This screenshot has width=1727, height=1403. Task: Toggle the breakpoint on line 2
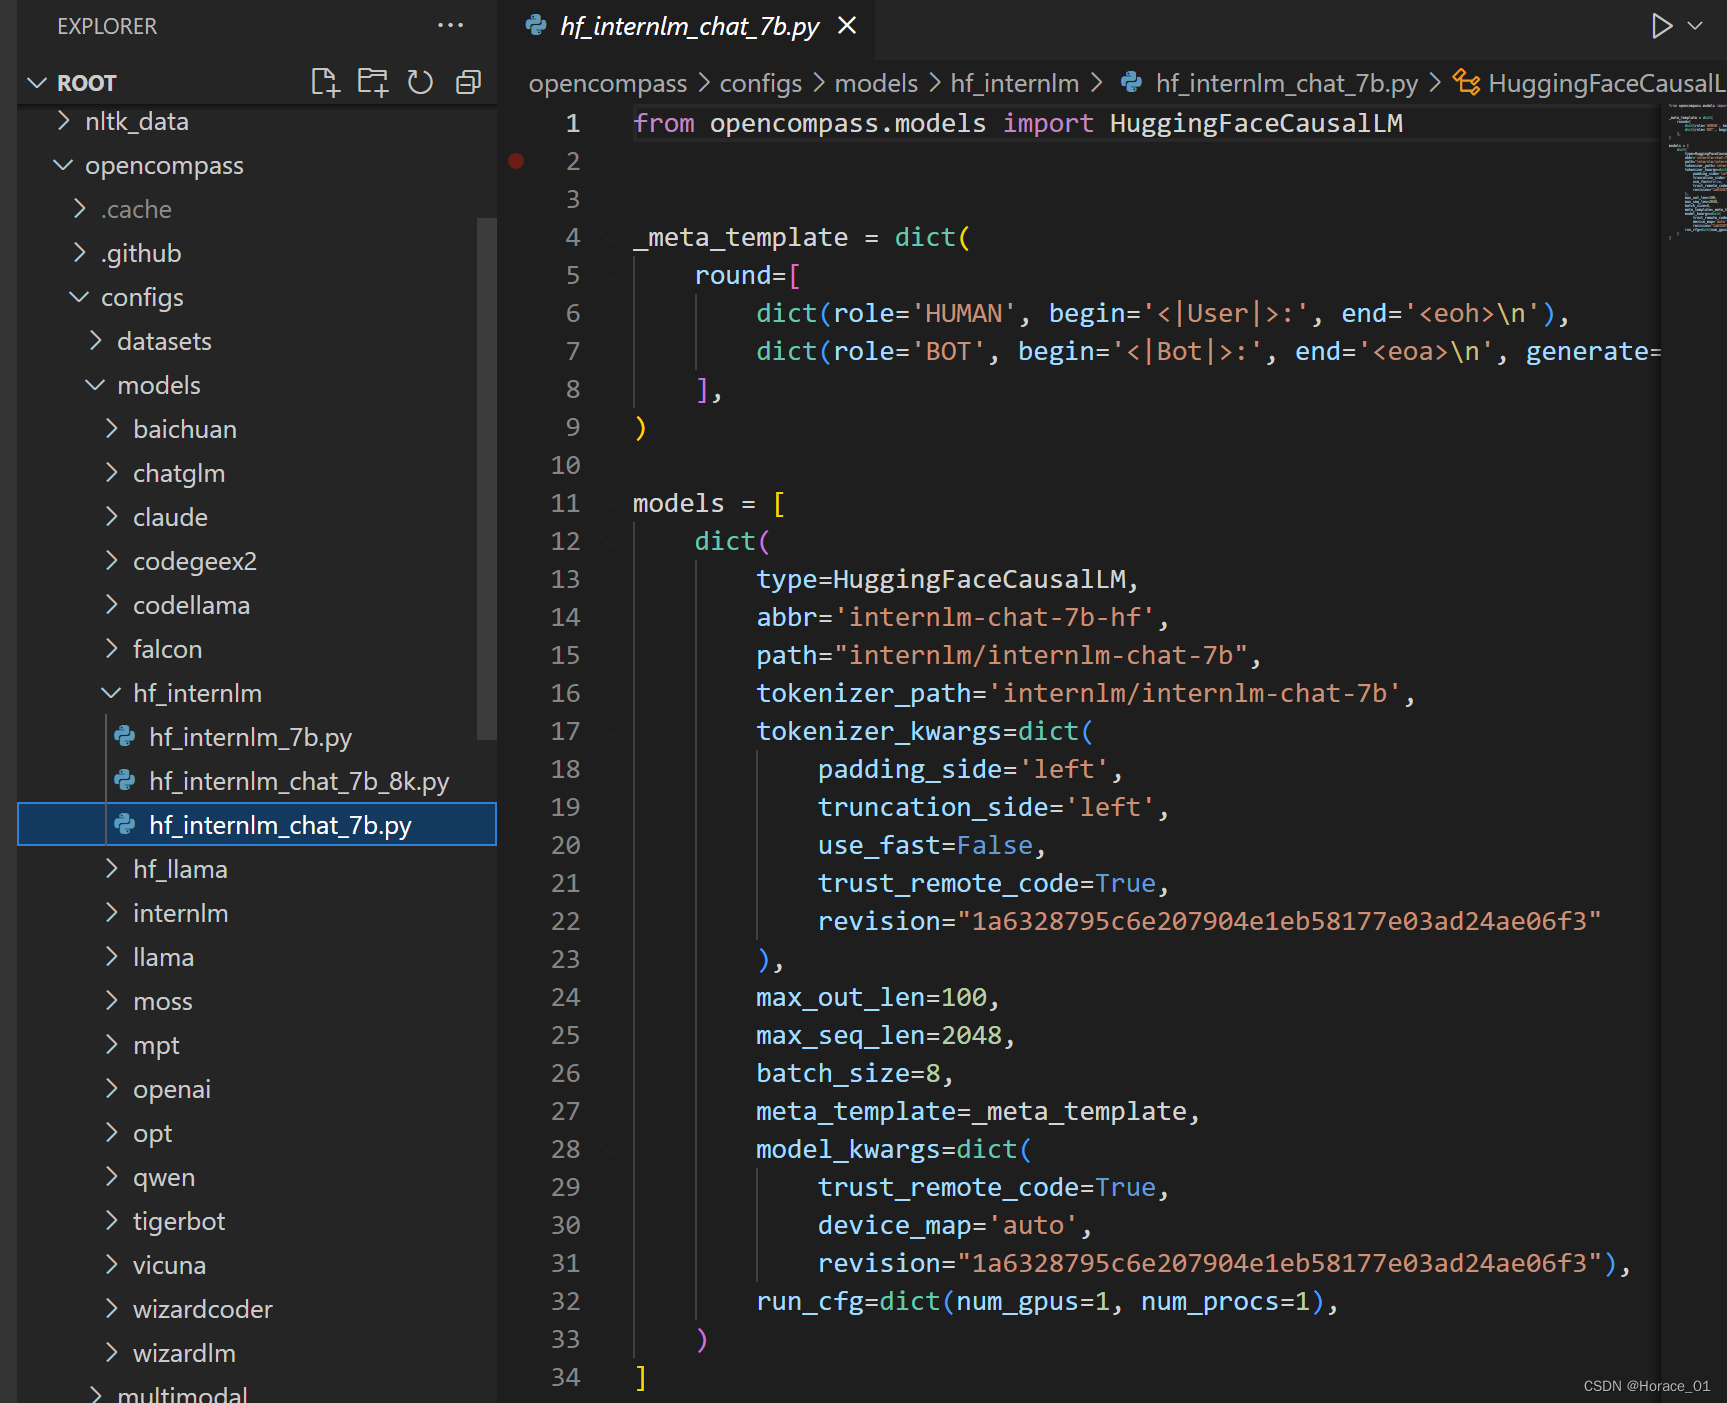coord(516,161)
